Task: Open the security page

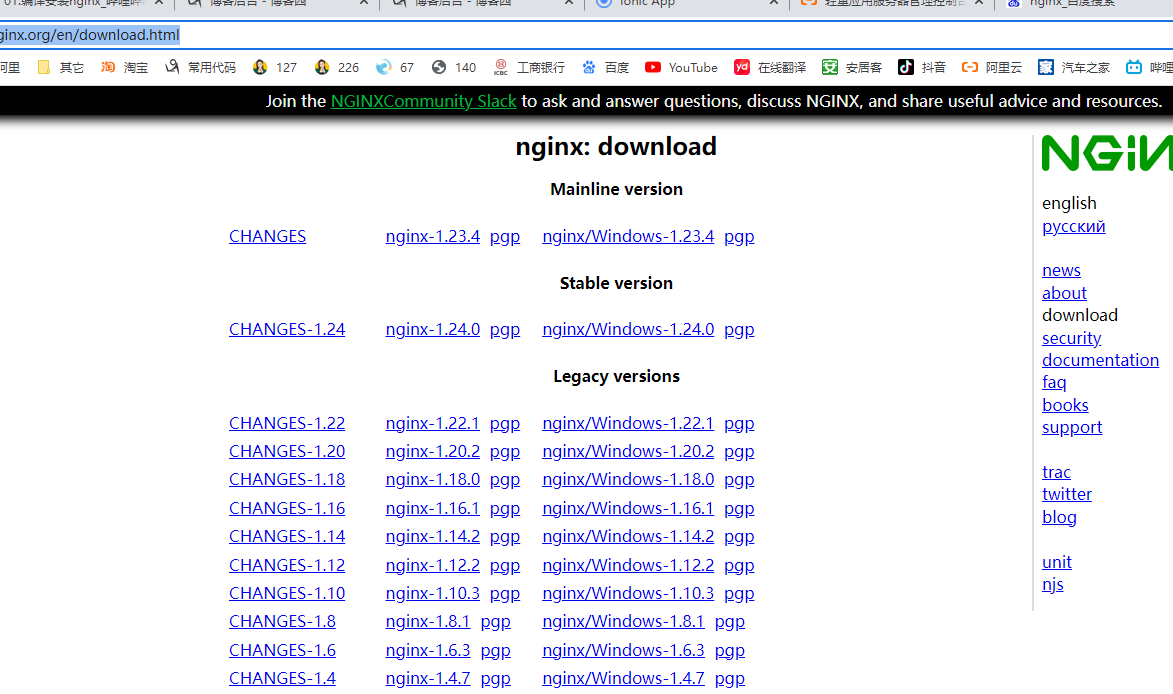Action: 1071,339
